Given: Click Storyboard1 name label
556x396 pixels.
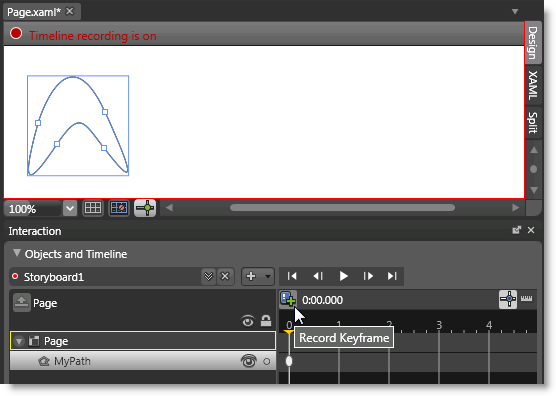Looking at the screenshot, I should point(54,277).
